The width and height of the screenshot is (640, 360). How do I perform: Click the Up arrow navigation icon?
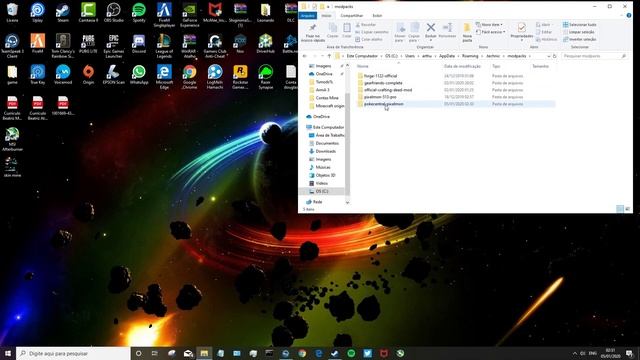click(329, 56)
